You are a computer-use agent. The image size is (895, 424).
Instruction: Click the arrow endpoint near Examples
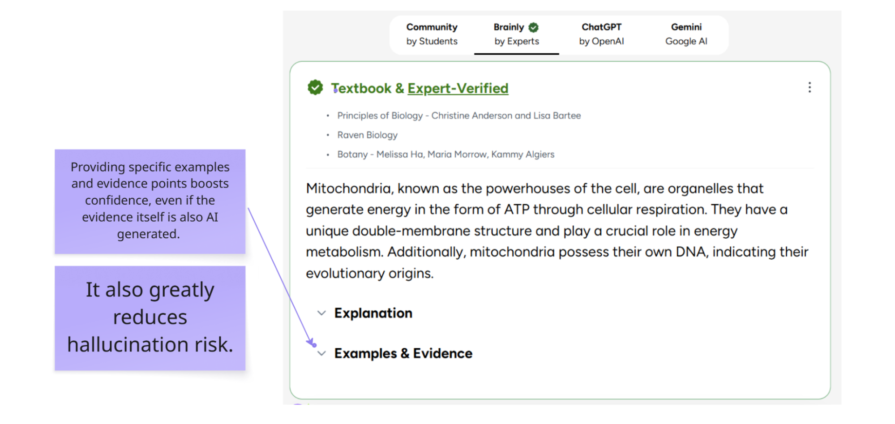click(x=313, y=345)
